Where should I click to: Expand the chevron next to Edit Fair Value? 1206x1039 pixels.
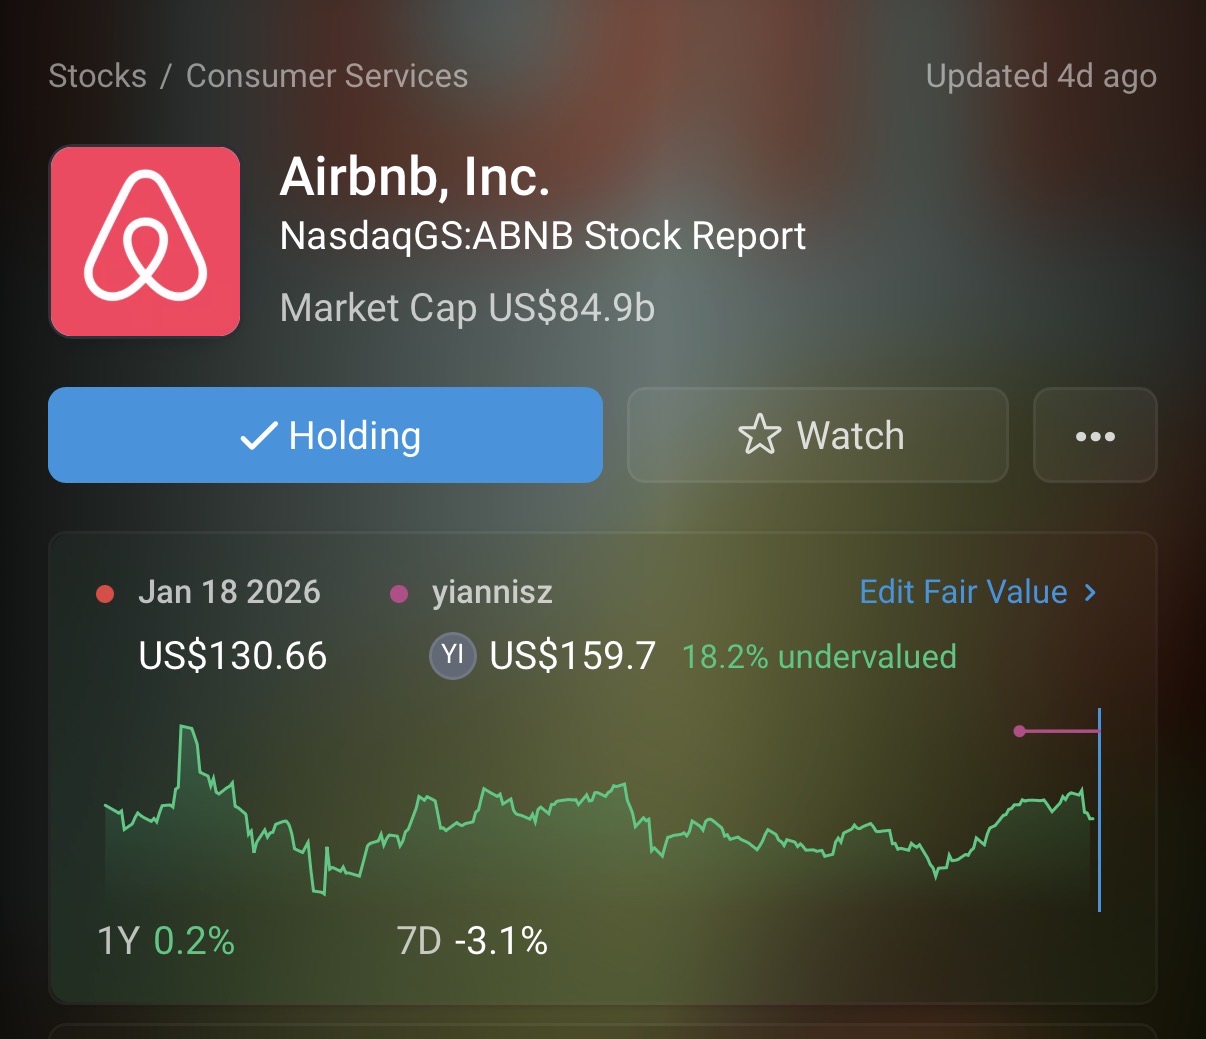[1090, 592]
